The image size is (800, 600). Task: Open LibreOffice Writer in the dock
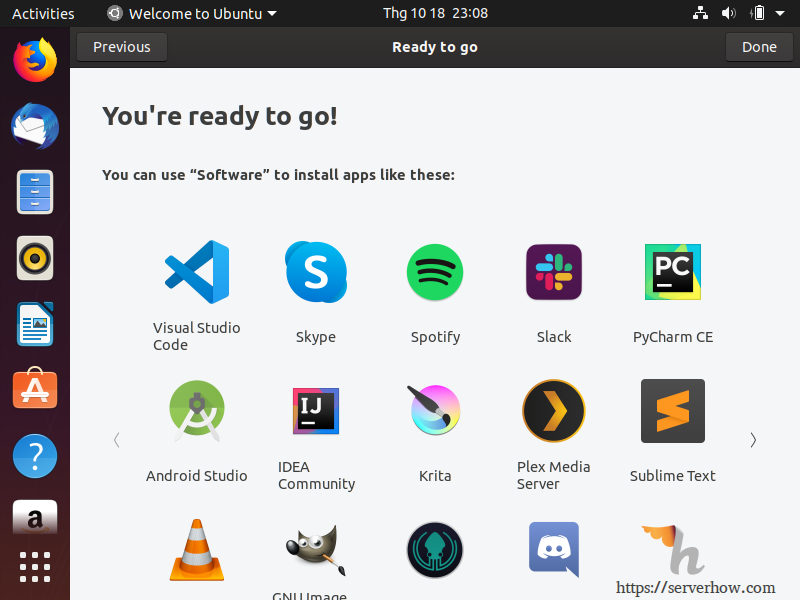pyautogui.click(x=35, y=324)
